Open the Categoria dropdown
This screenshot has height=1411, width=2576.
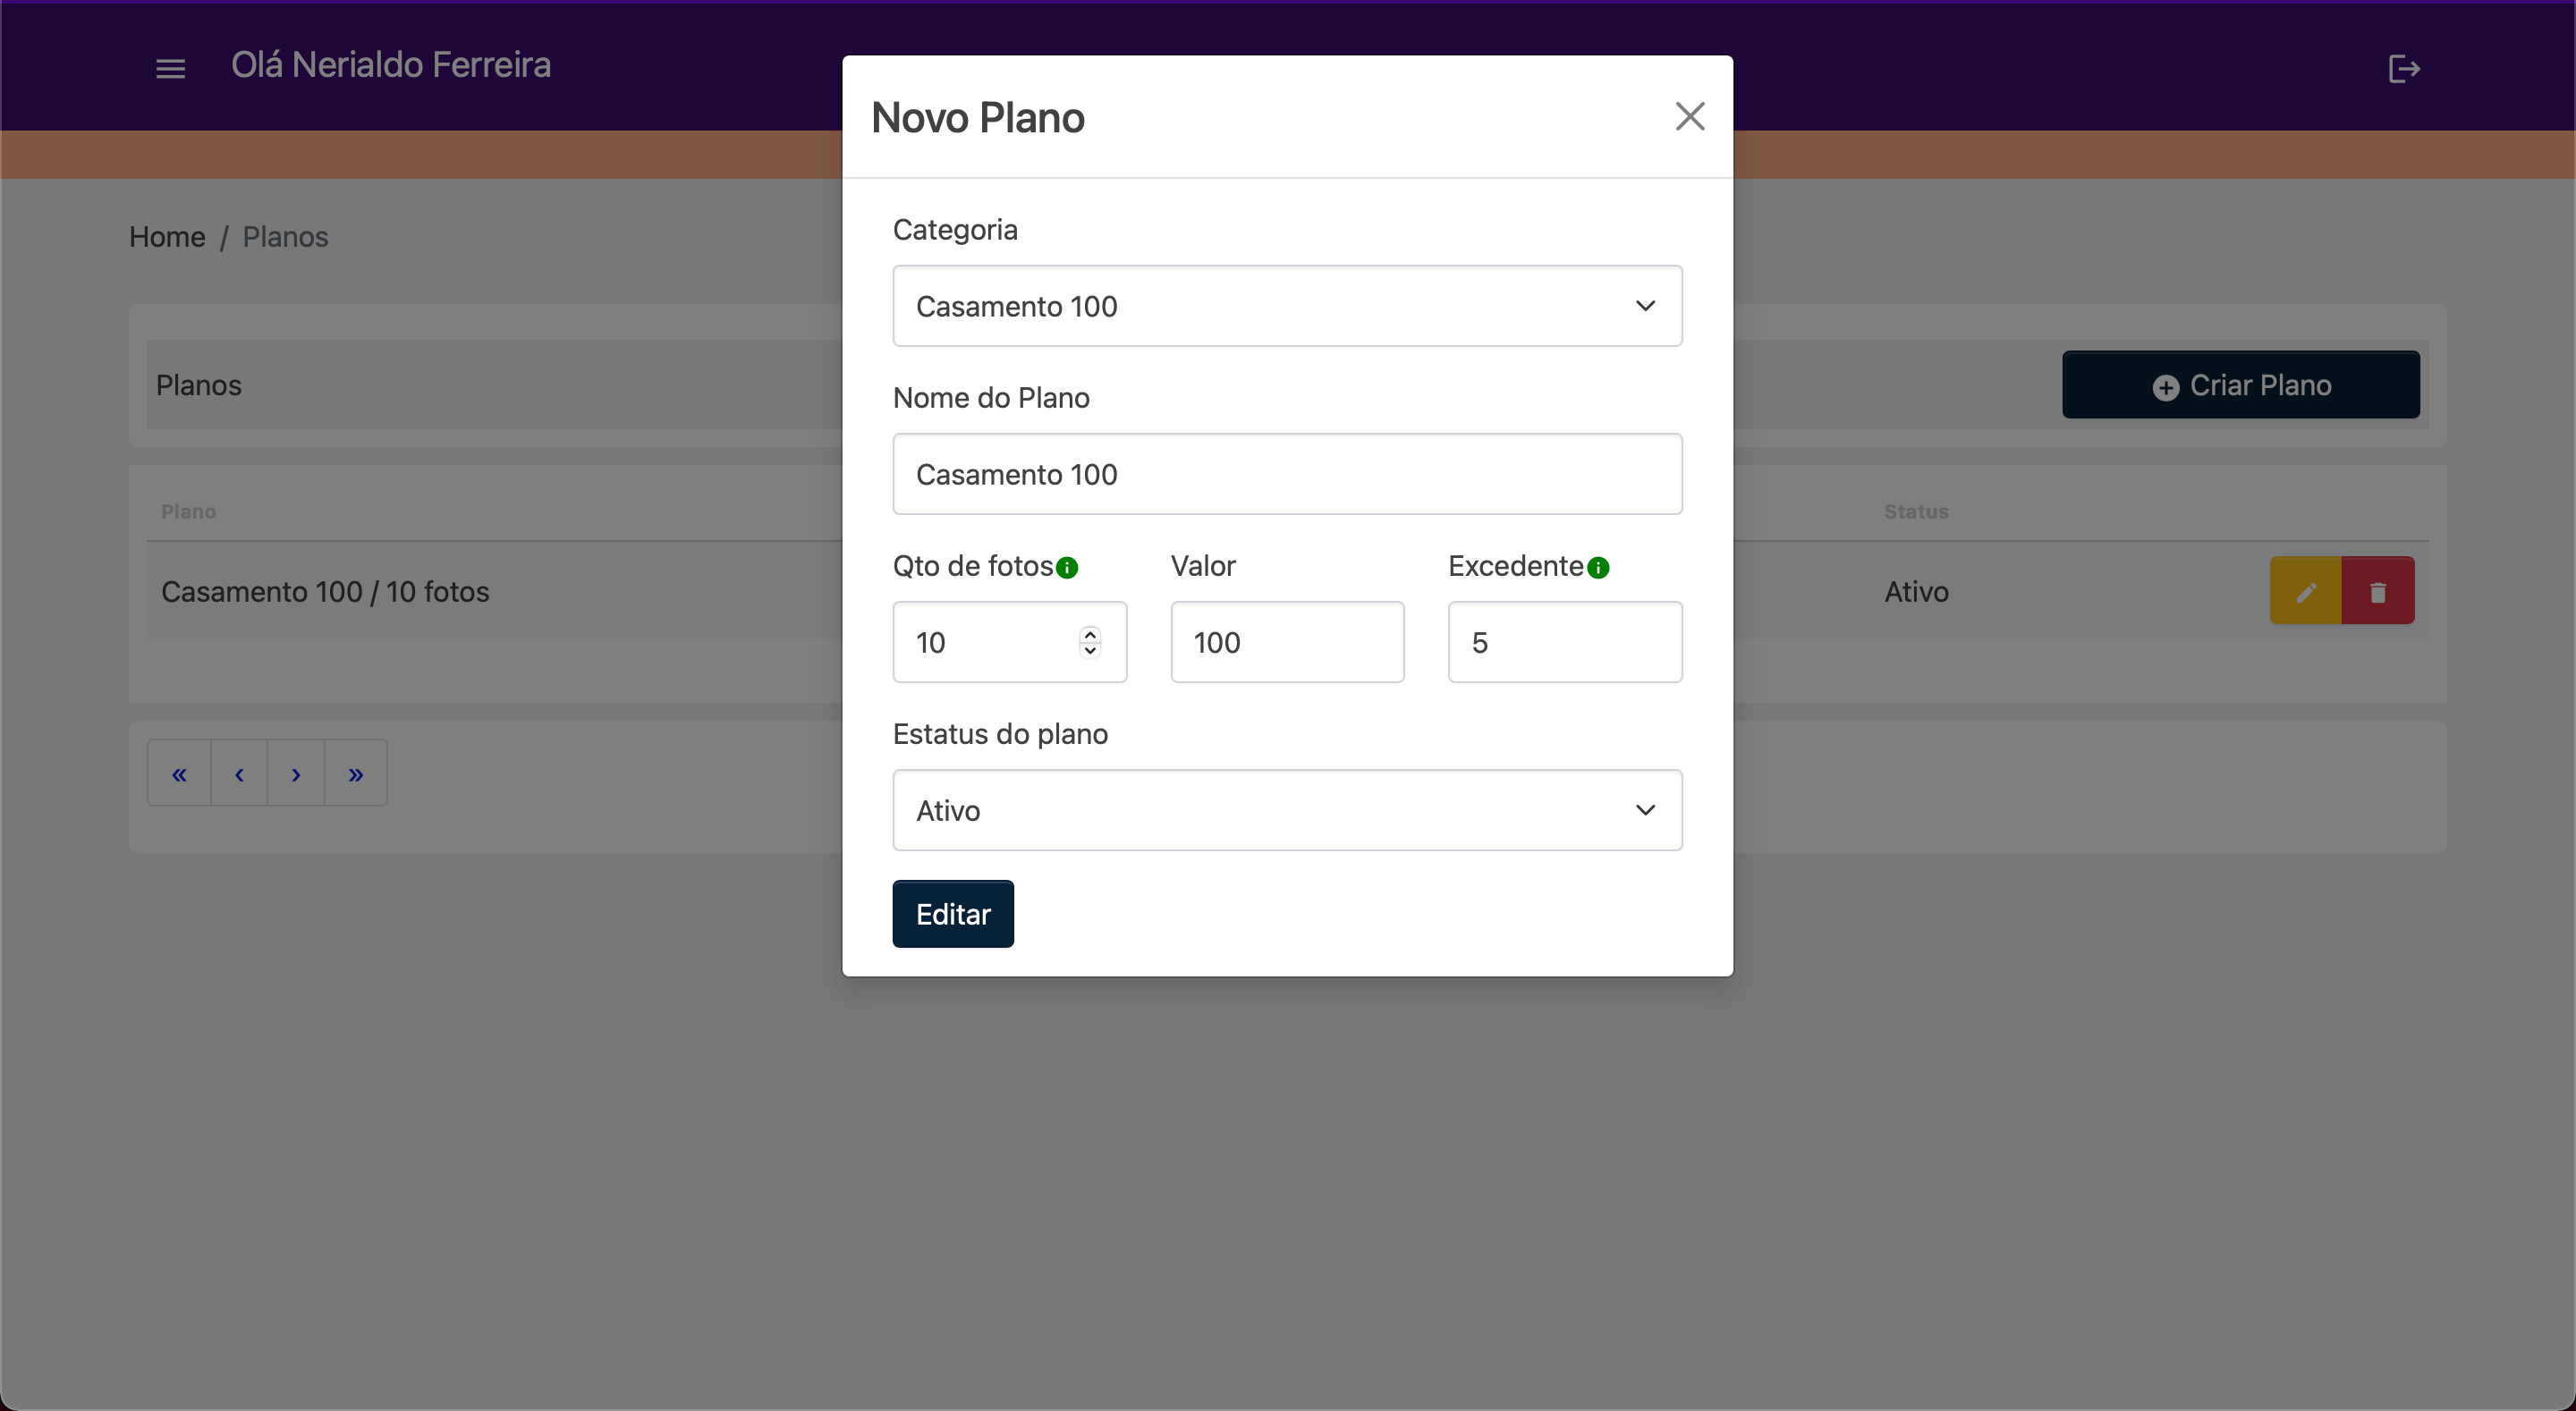(x=1287, y=306)
